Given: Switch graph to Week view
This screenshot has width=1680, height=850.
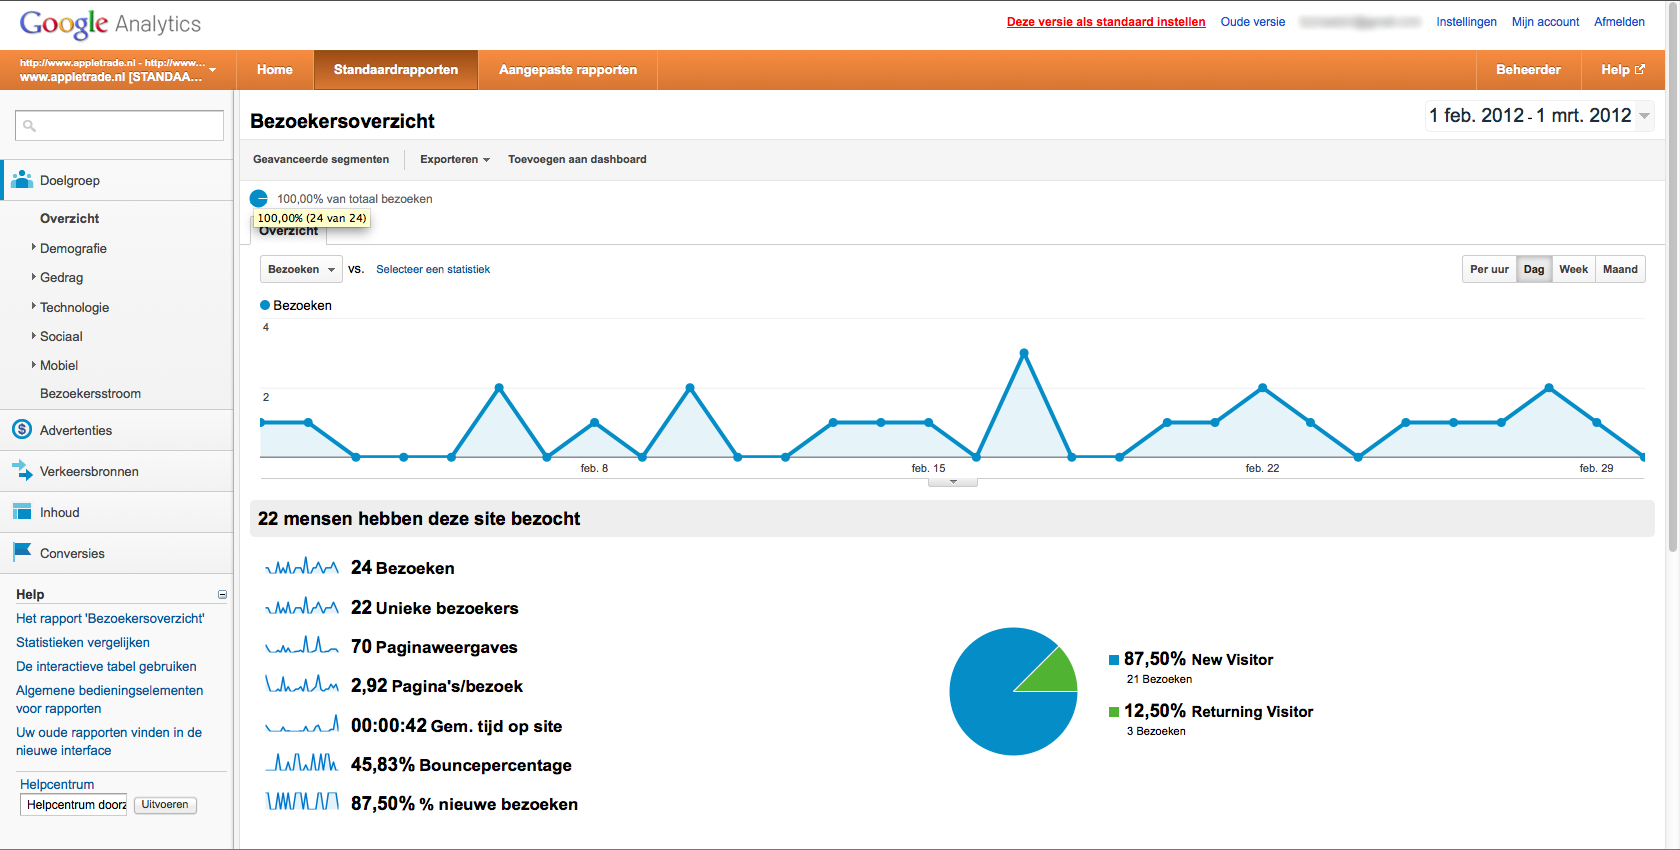Looking at the screenshot, I should tap(1573, 269).
